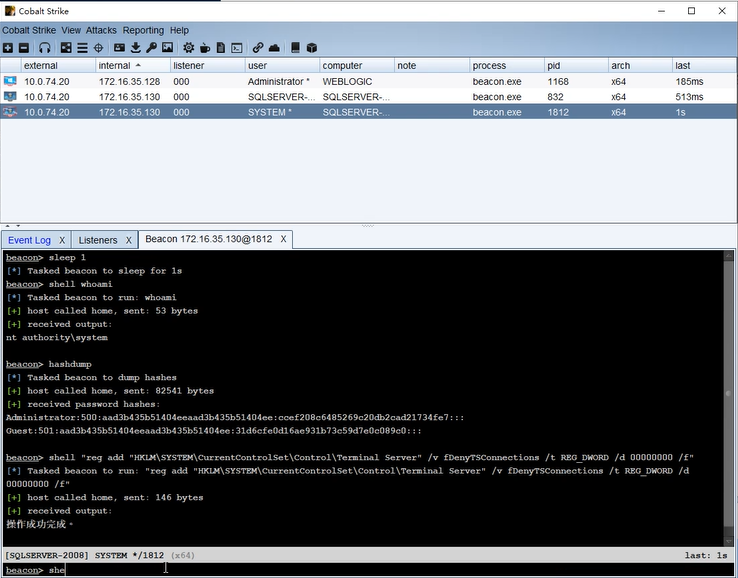738x578 pixels.
Task: Open screenshots view picture icon
Action: [x=167, y=48]
